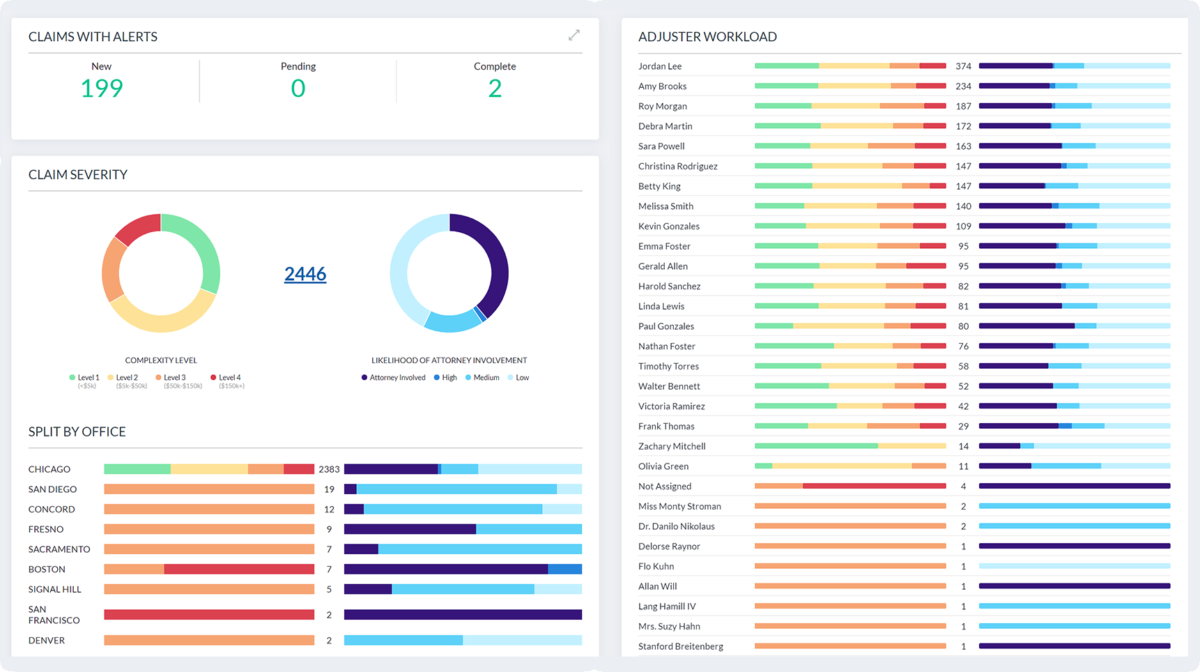This screenshot has width=1200, height=672.
Task: Click dark purple segment of attorney donut
Action: 492,258
